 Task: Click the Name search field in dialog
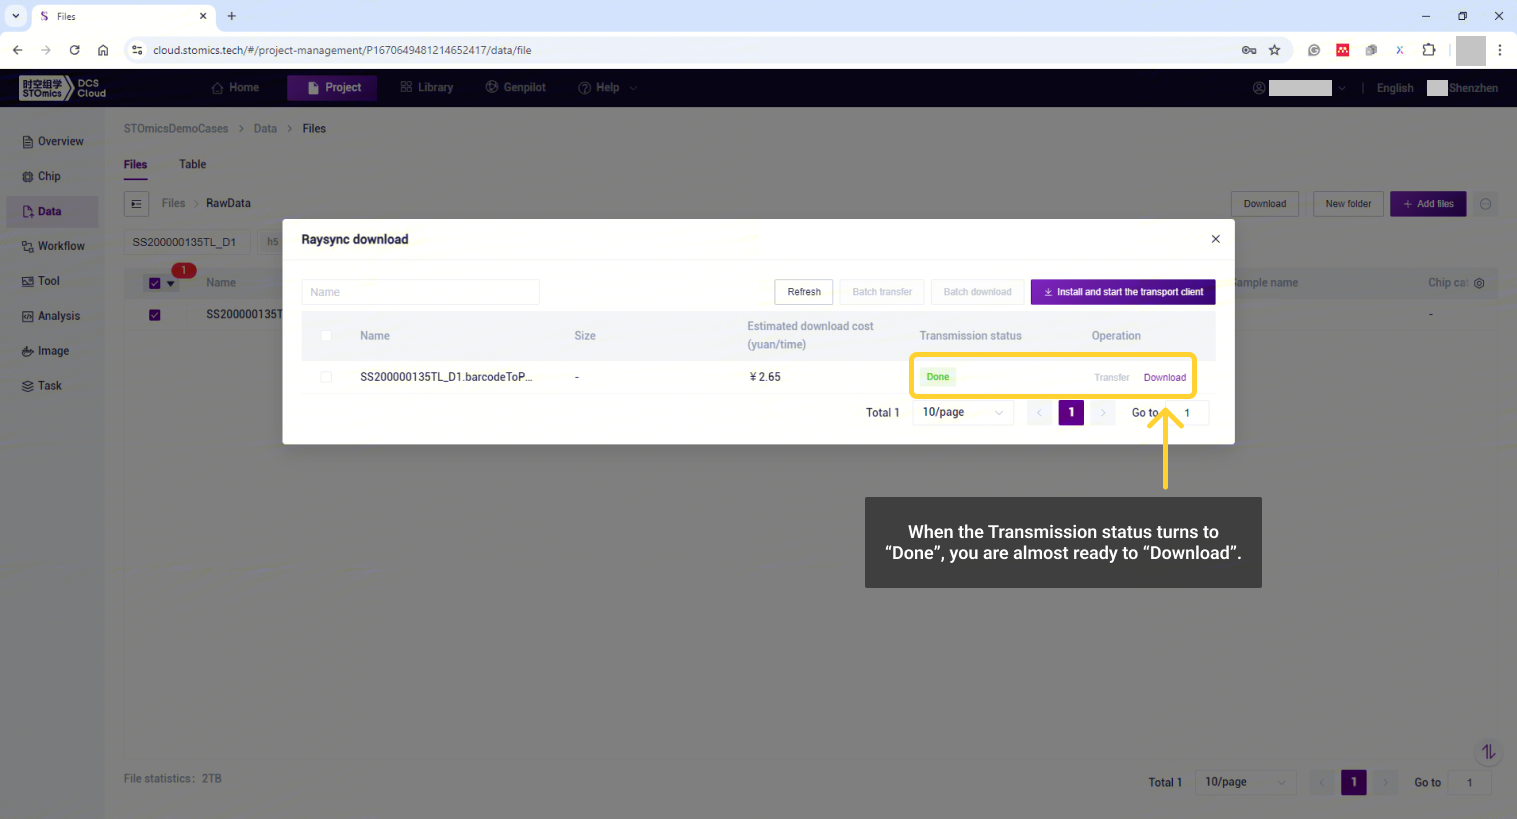(x=420, y=292)
